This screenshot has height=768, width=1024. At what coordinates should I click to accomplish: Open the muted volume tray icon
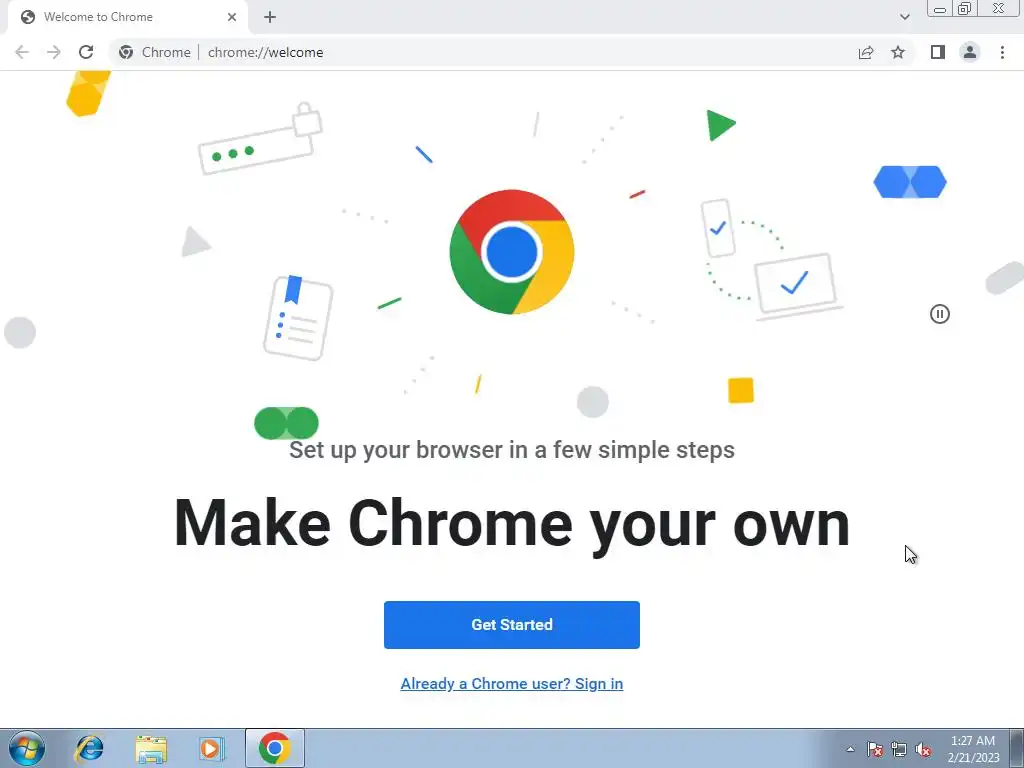923,749
